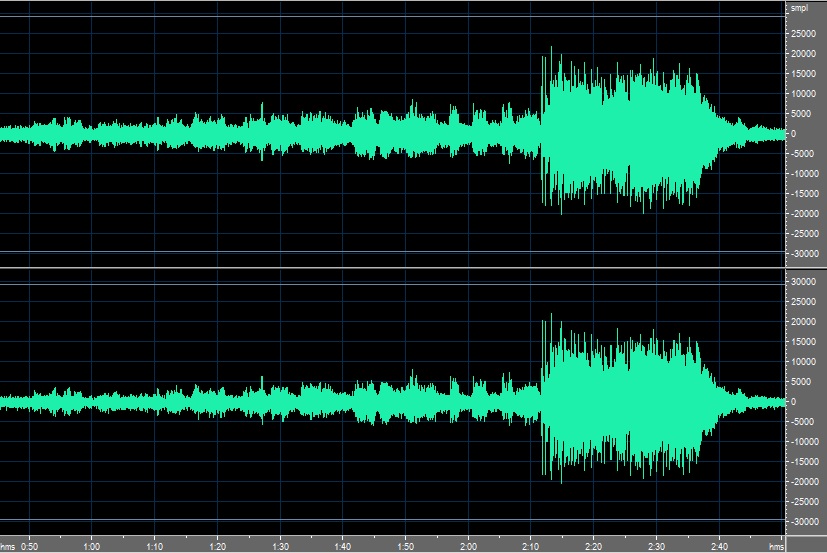Click positive 25000 on the upper channel scale

803,34
